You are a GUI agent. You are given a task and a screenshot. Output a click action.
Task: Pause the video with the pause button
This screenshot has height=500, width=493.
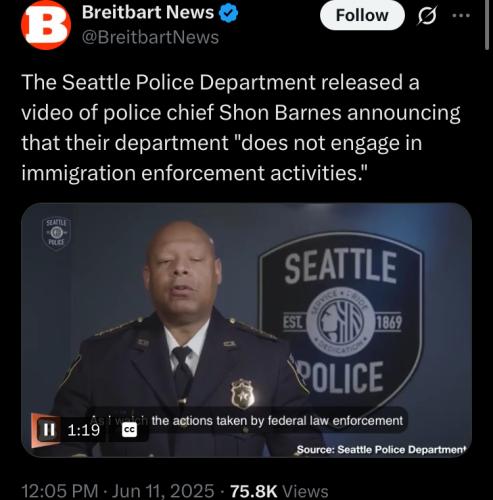pos(49,429)
